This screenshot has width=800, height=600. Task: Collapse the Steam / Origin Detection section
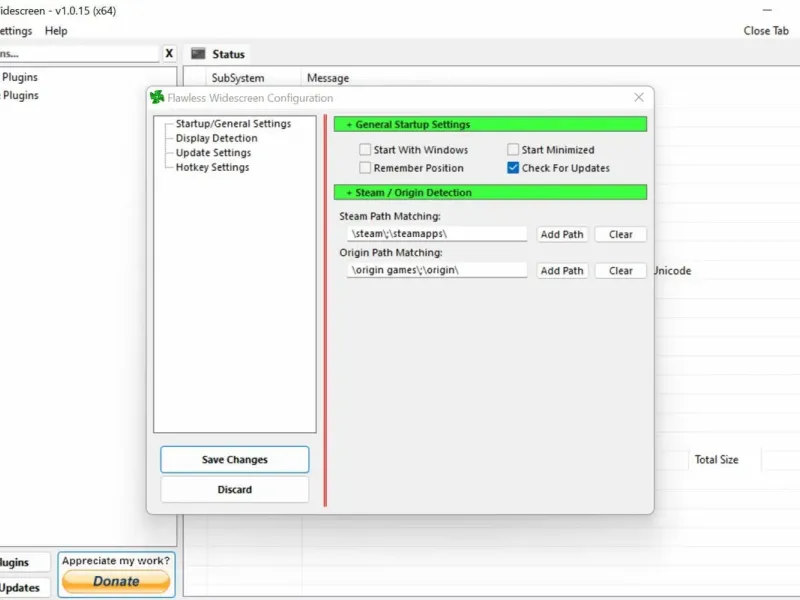[x=490, y=192]
